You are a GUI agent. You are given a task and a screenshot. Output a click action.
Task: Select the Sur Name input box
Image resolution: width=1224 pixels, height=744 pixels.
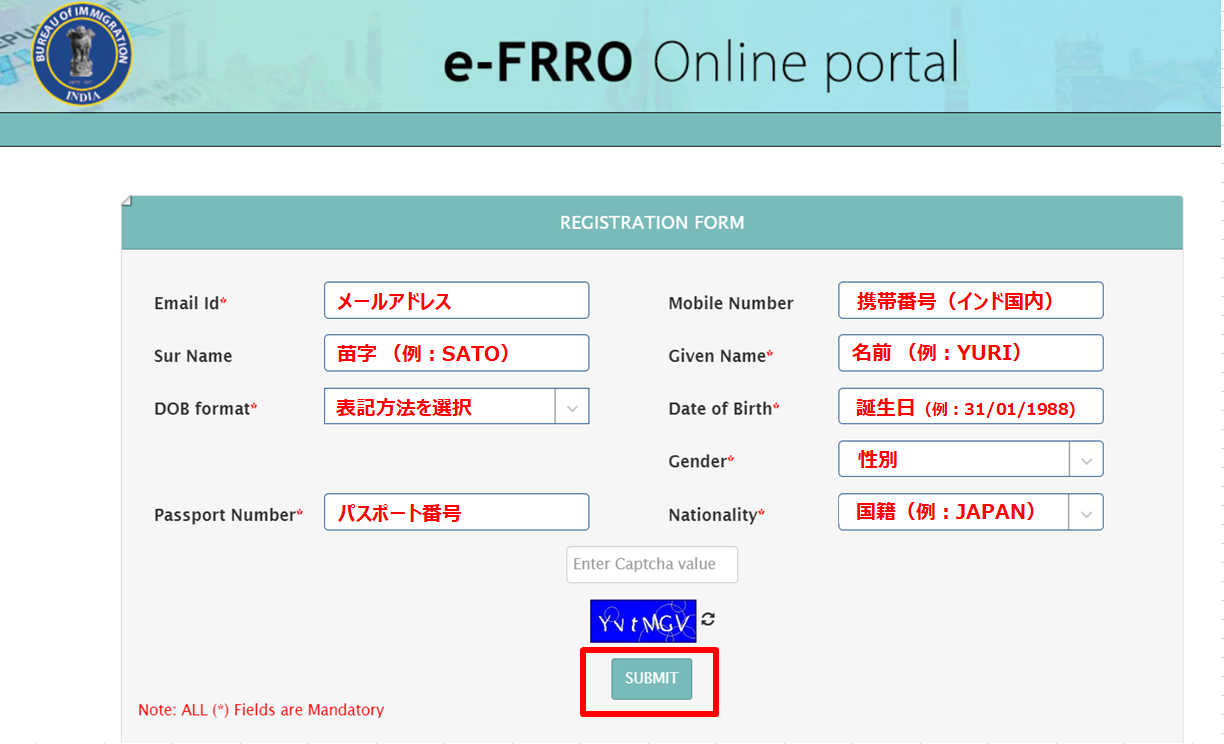[x=456, y=352]
